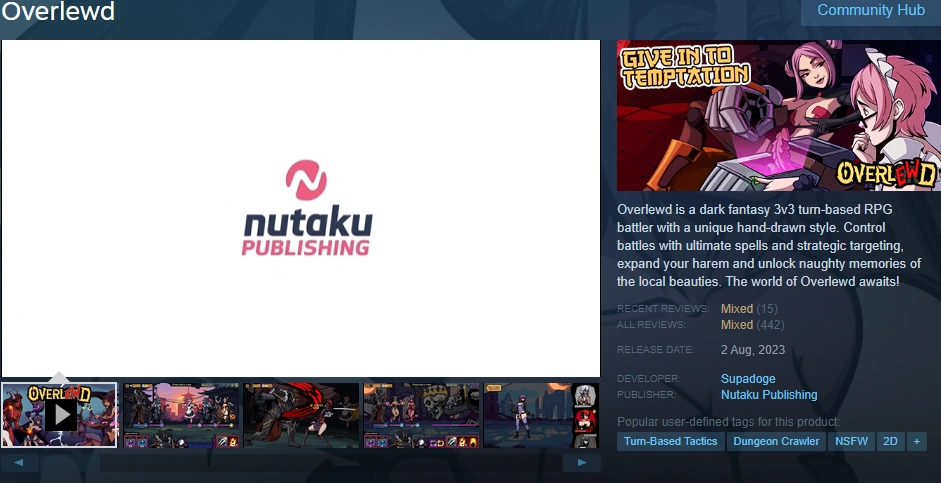Click the Give In To Temptation header image
The height and width of the screenshot is (483, 941).
pos(779,115)
